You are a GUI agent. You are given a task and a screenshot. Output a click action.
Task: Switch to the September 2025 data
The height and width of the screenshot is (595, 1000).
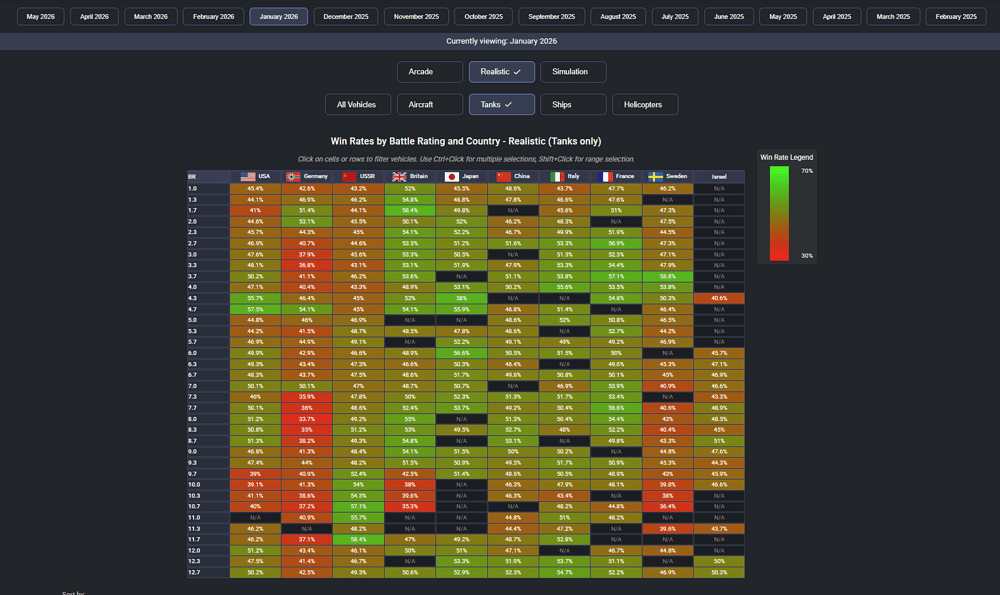(x=552, y=17)
